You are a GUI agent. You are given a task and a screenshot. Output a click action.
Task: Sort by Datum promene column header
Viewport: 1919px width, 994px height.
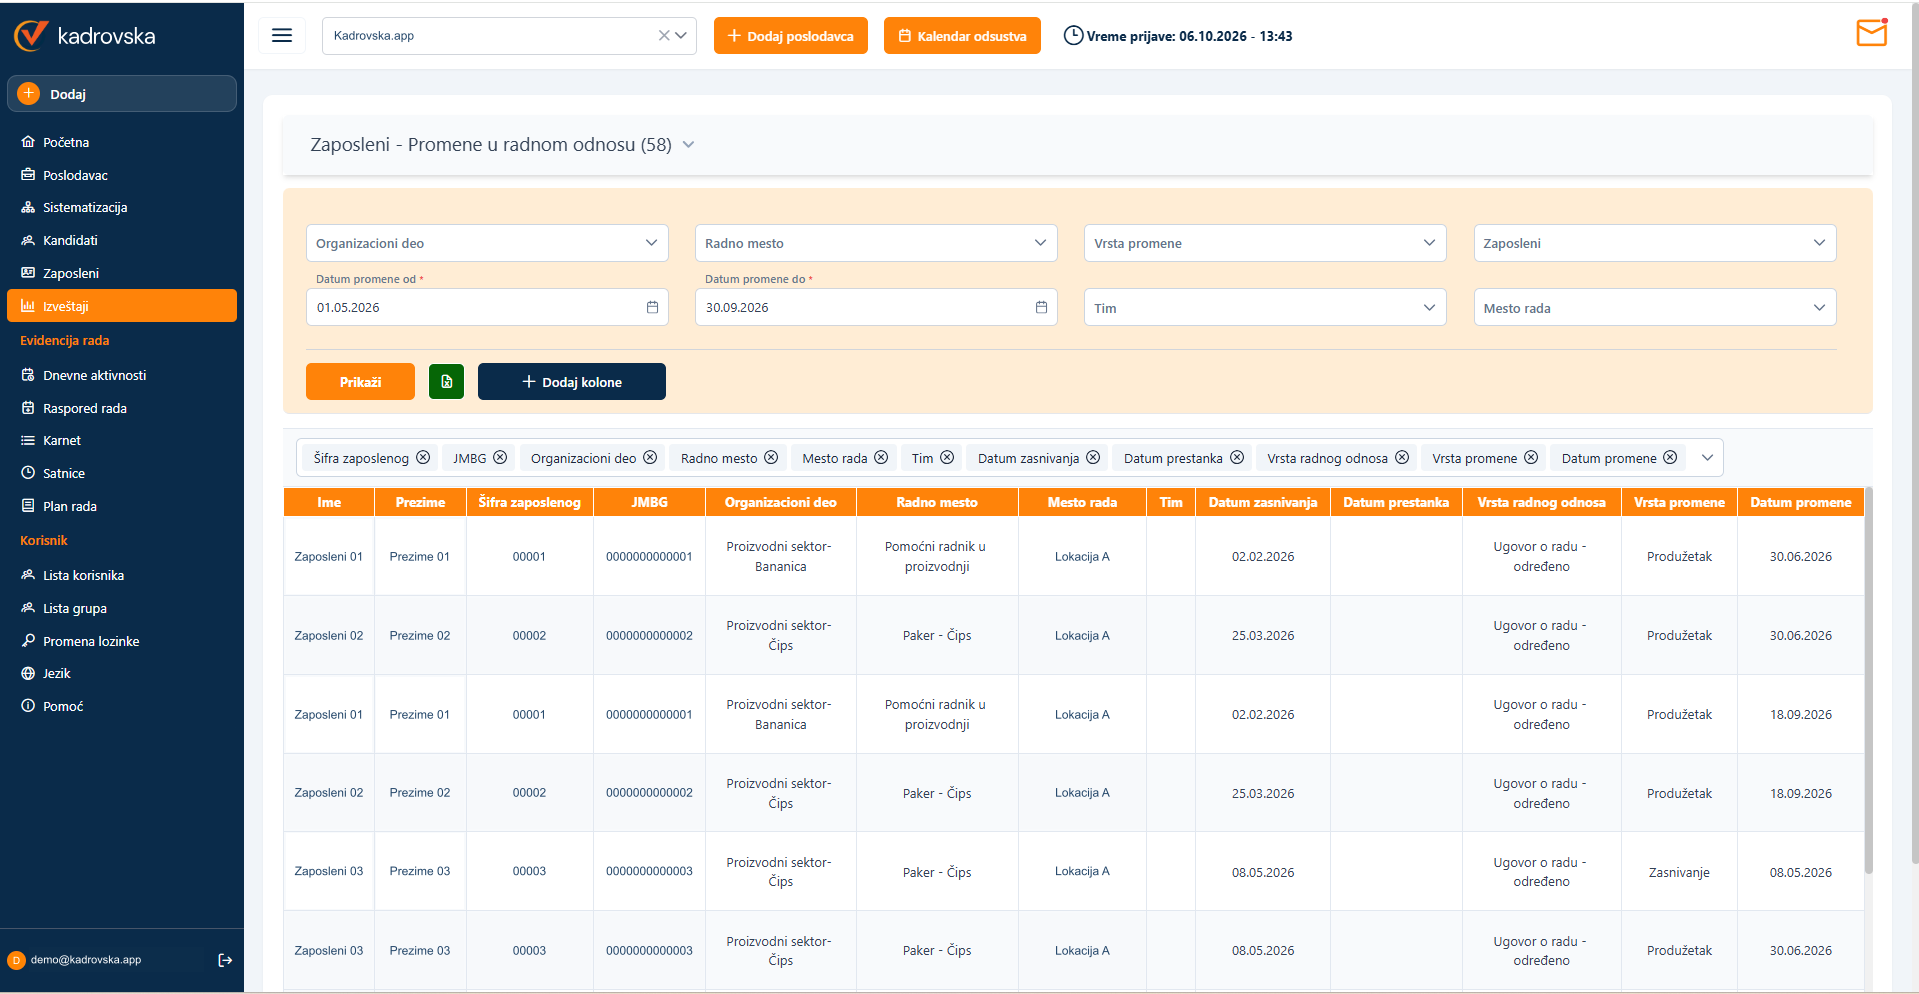[x=1800, y=502]
